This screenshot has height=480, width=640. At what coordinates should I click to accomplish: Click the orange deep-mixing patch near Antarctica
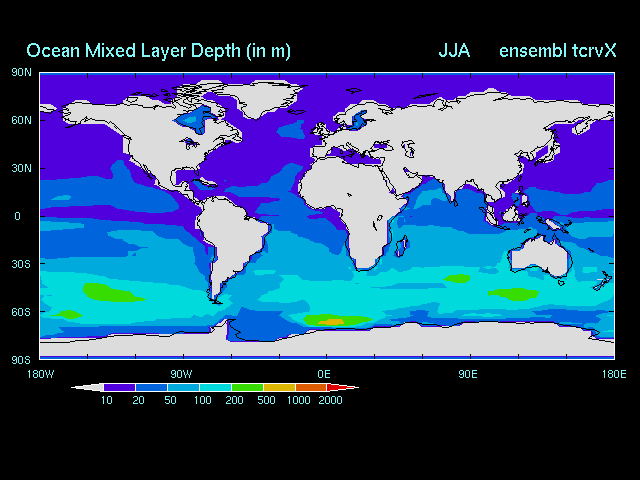tap(333, 321)
